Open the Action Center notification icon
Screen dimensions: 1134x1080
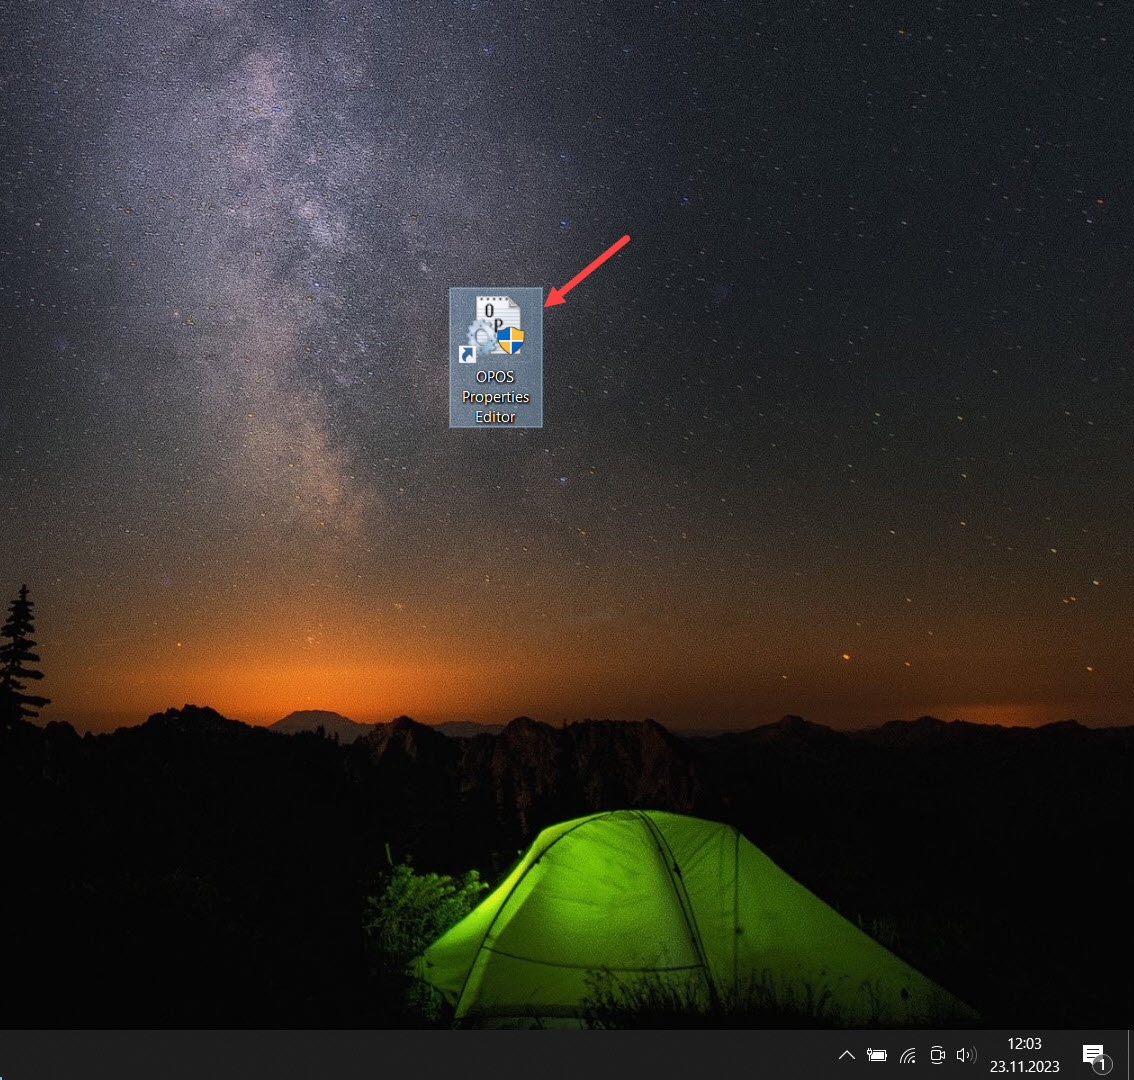tap(1092, 1053)
